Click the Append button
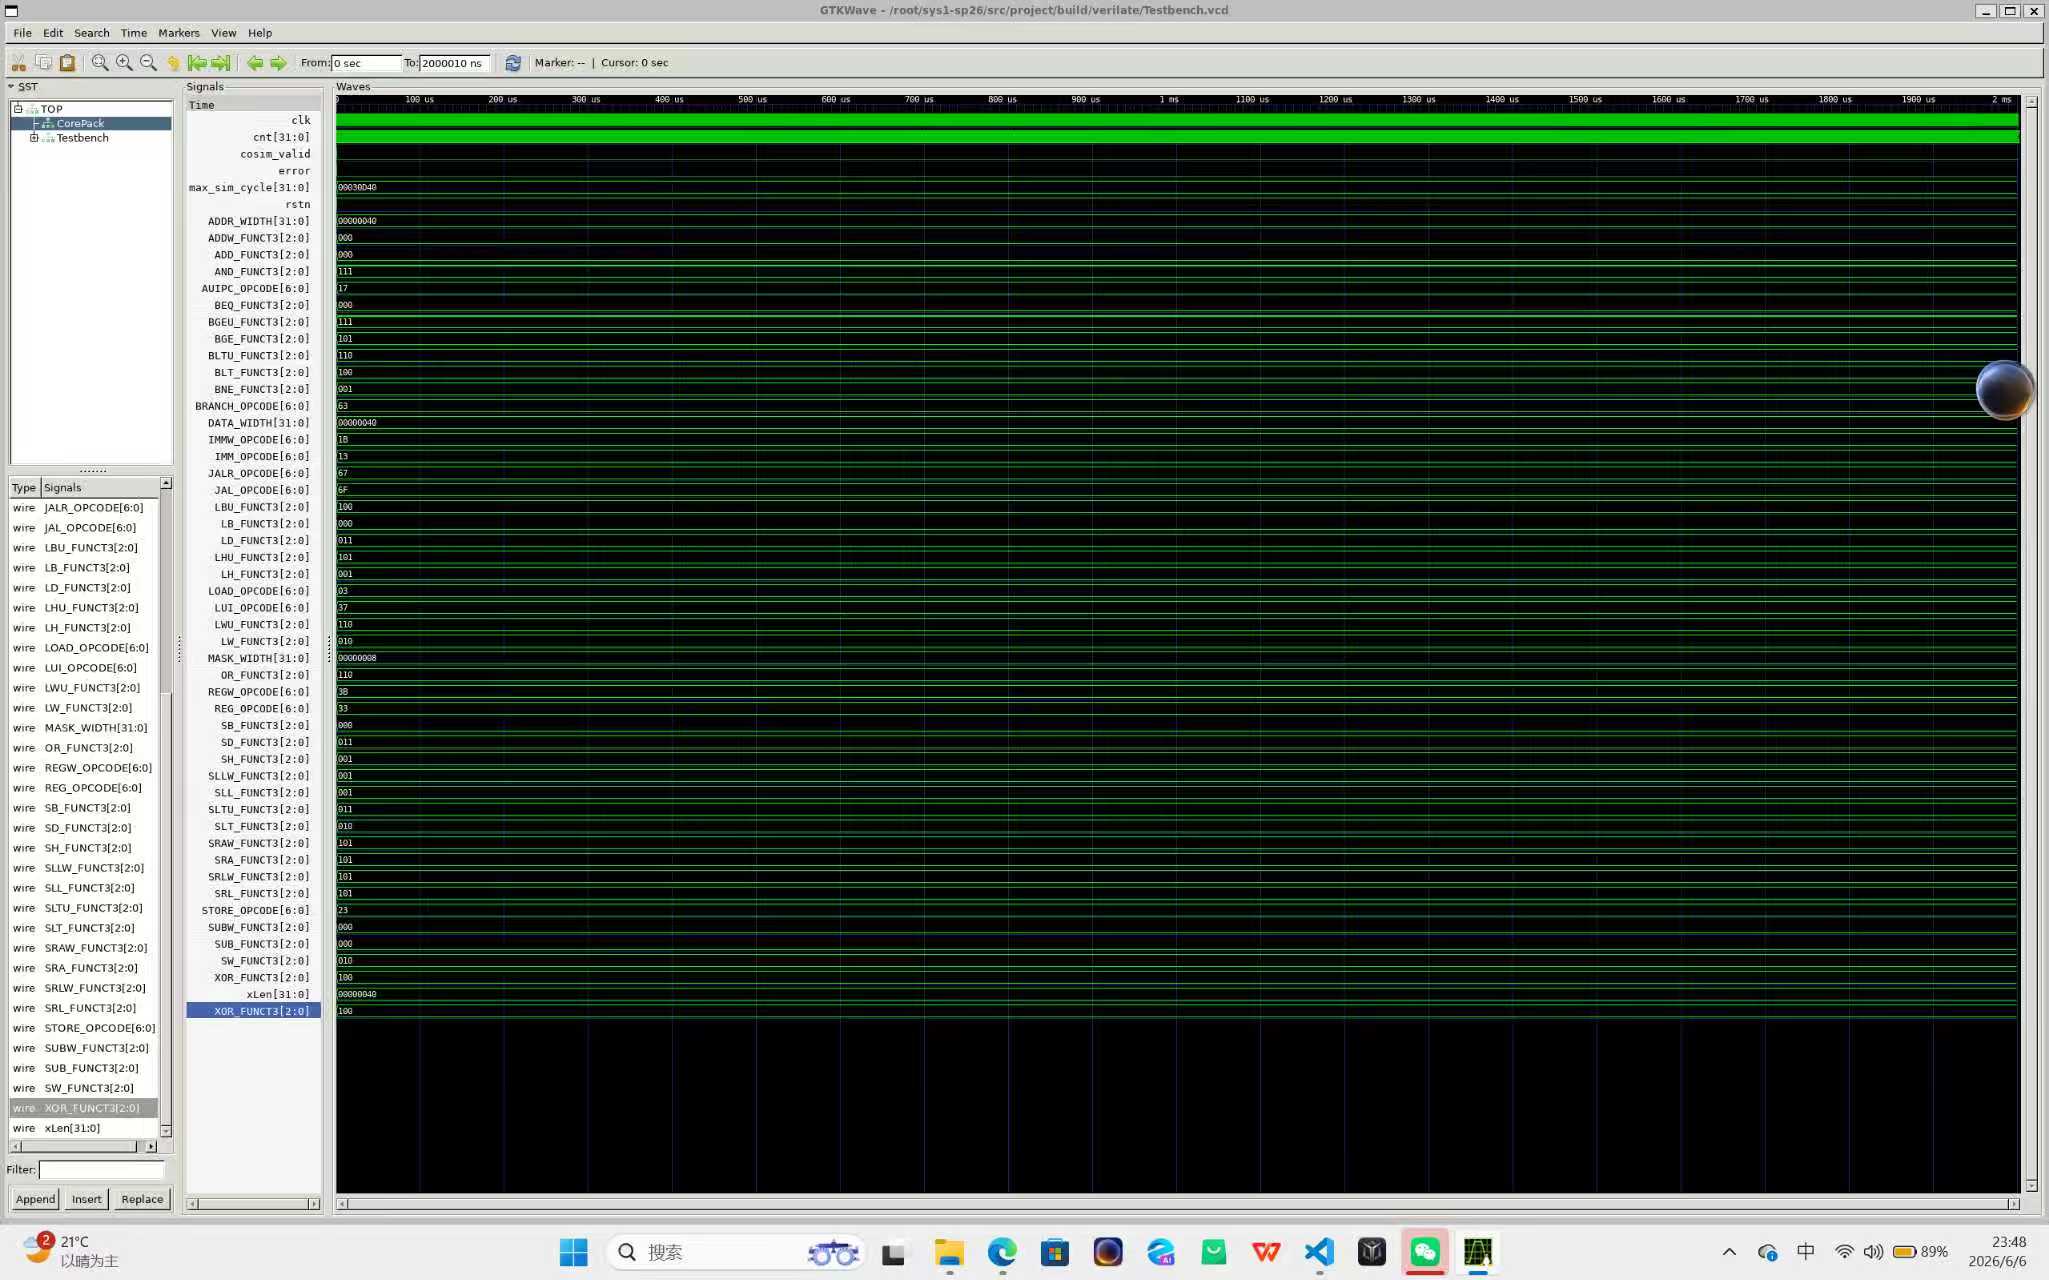 [x=35, y=1199]
